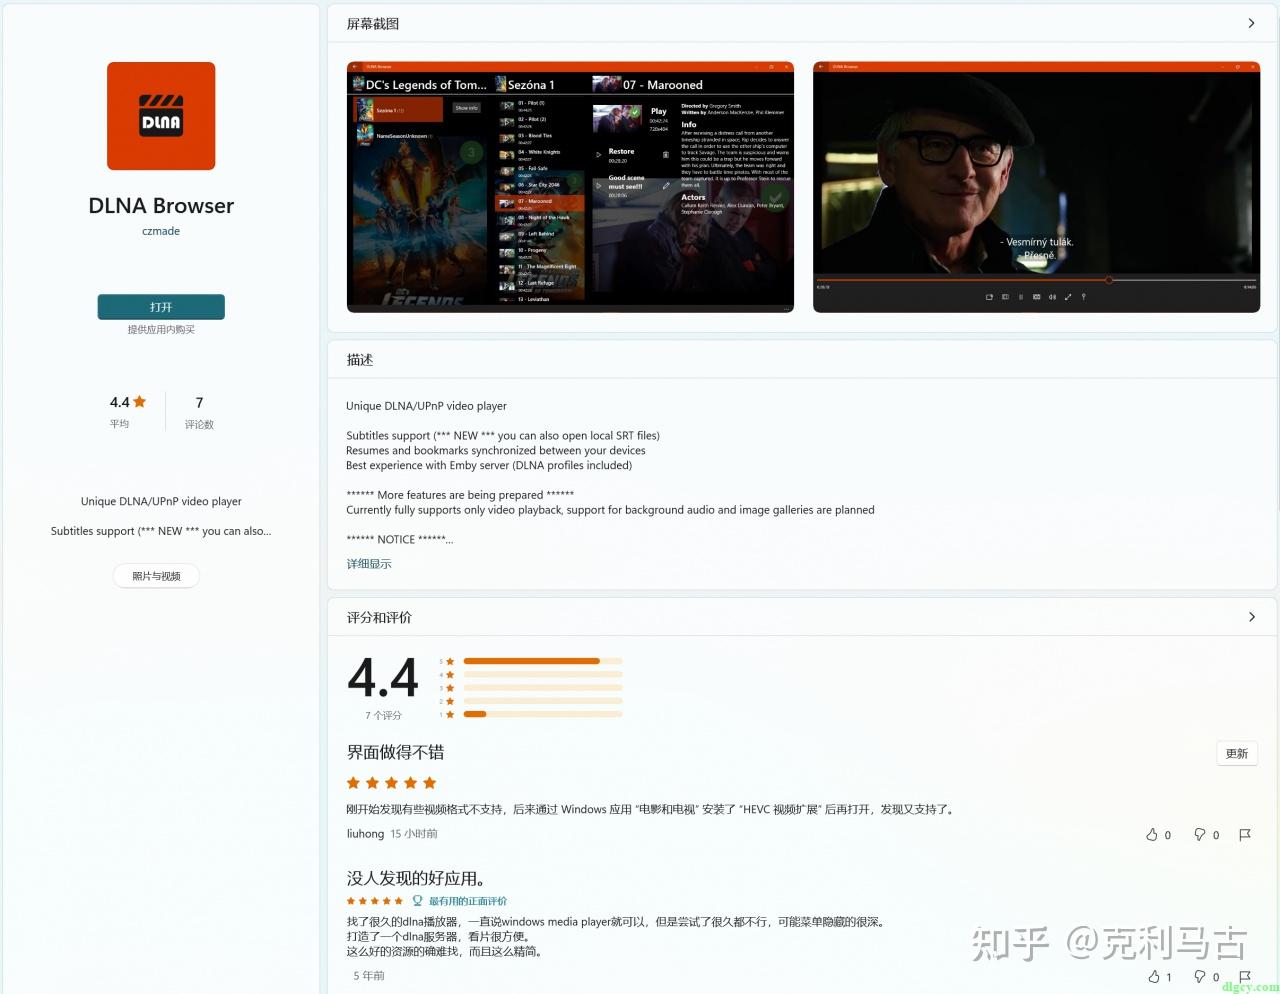Expand the 屏幕截图 section chevron

(x=1251, y=22)
